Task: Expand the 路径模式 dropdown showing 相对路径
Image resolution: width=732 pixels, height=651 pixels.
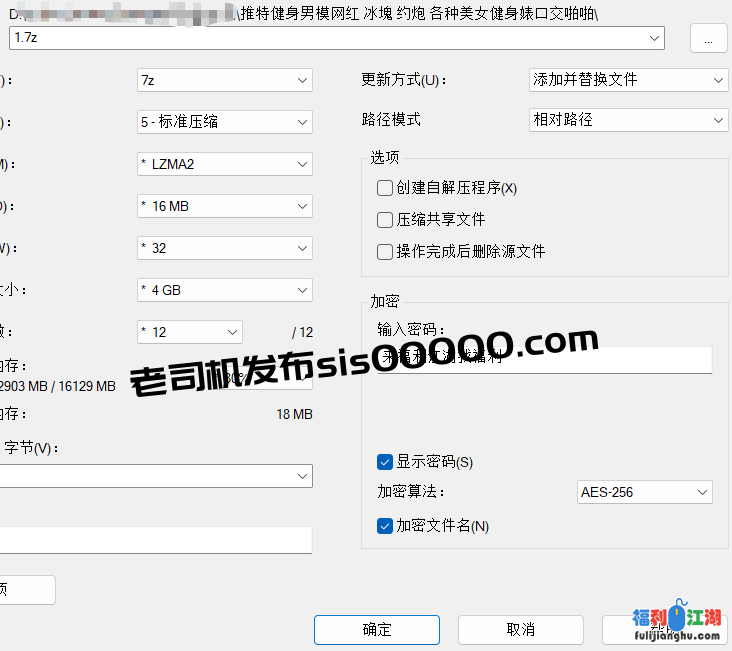Action: point(718,120)
